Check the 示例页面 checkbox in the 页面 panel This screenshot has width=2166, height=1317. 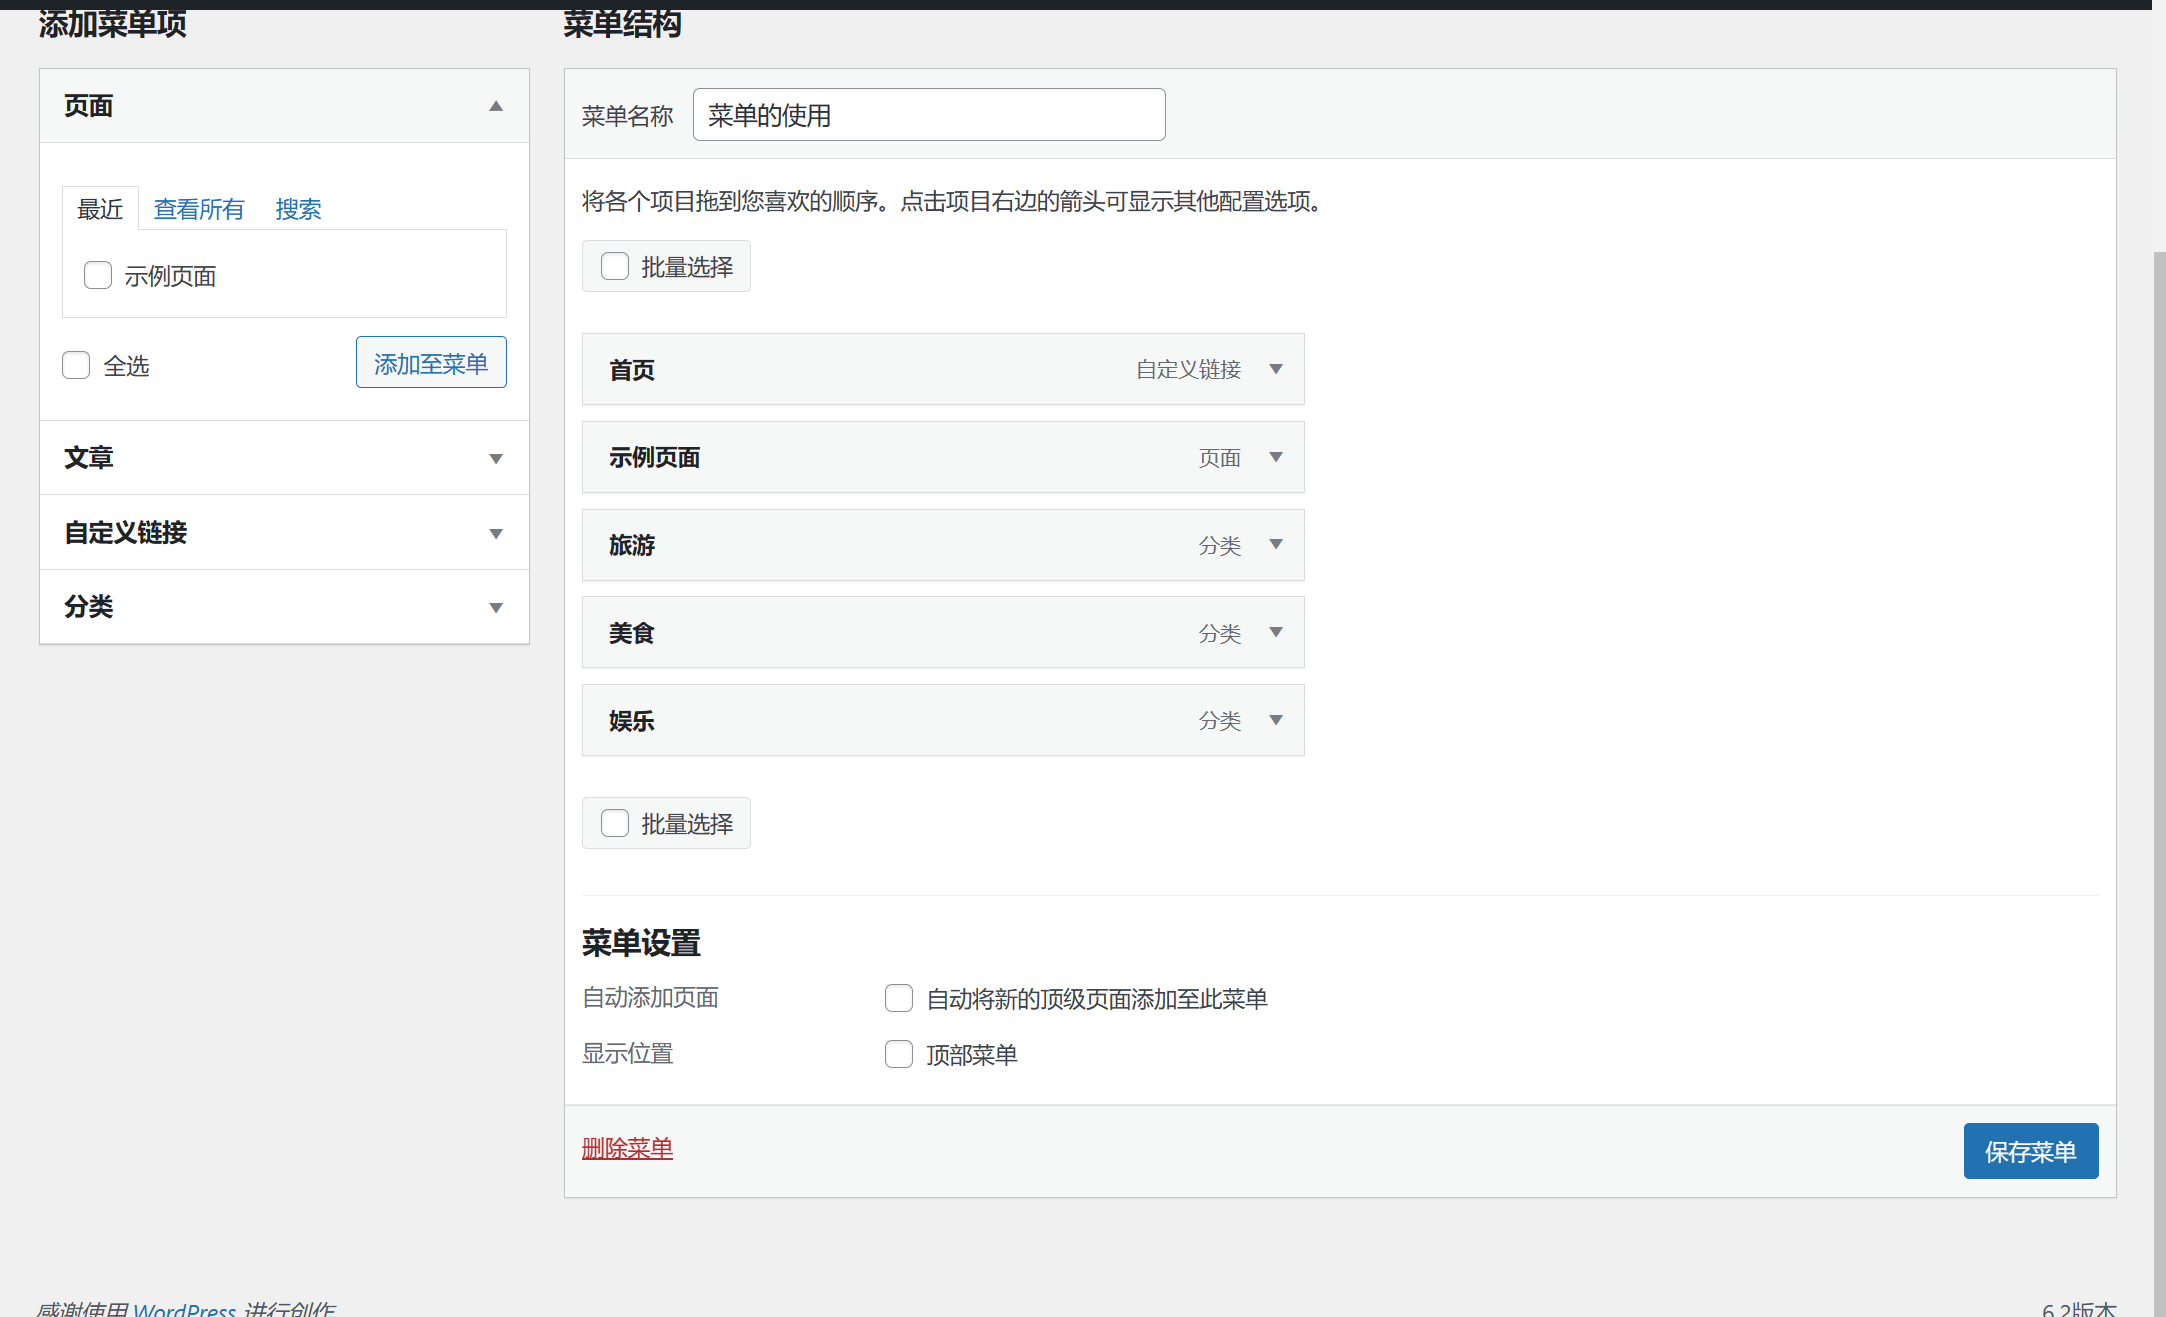click(x=98, y=275)
